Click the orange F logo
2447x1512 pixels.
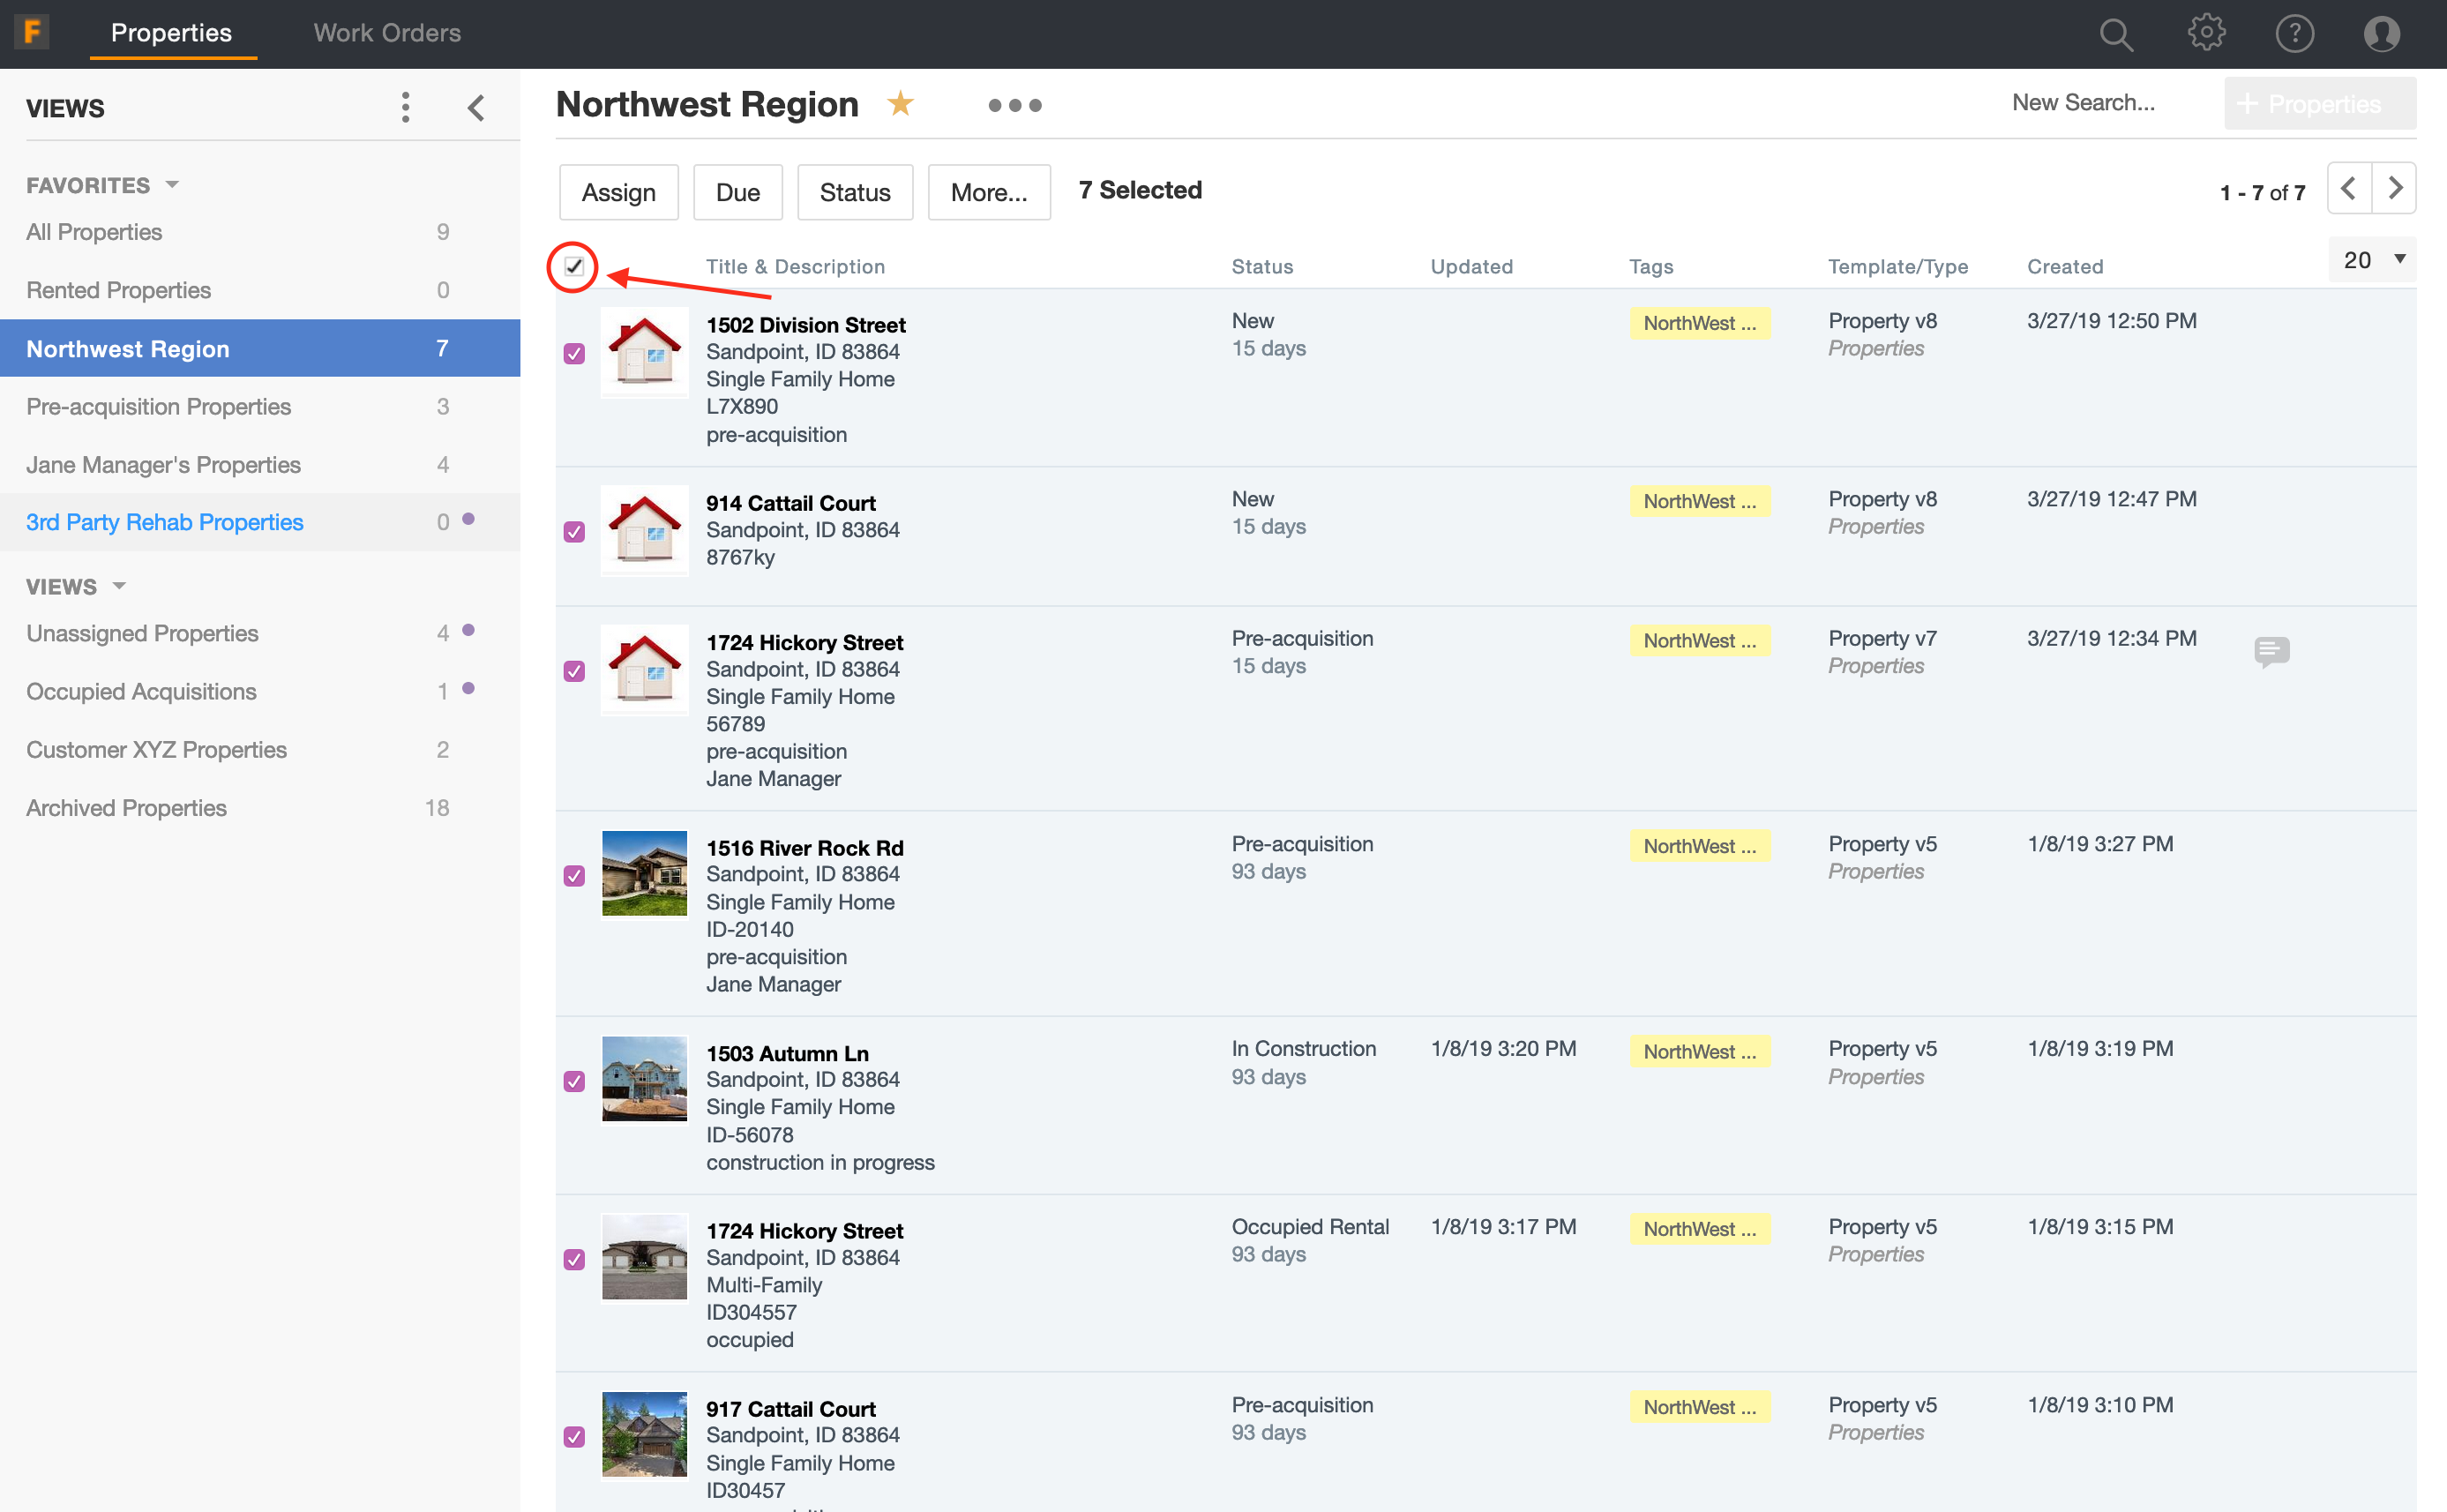click(32, 32)
